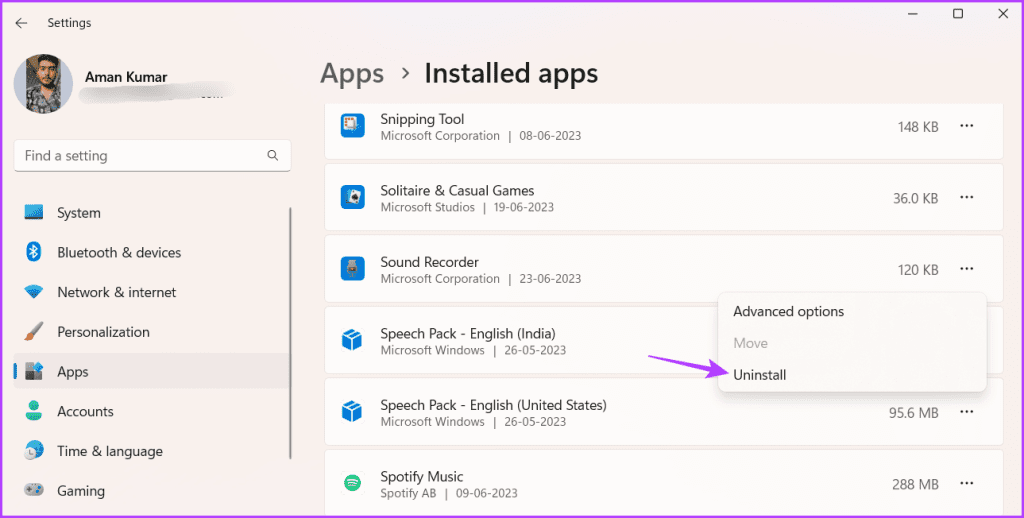Click the Gaming controller icon
Screen dimensions: 1024x518
pyautogui.click(x=34, y=489)
